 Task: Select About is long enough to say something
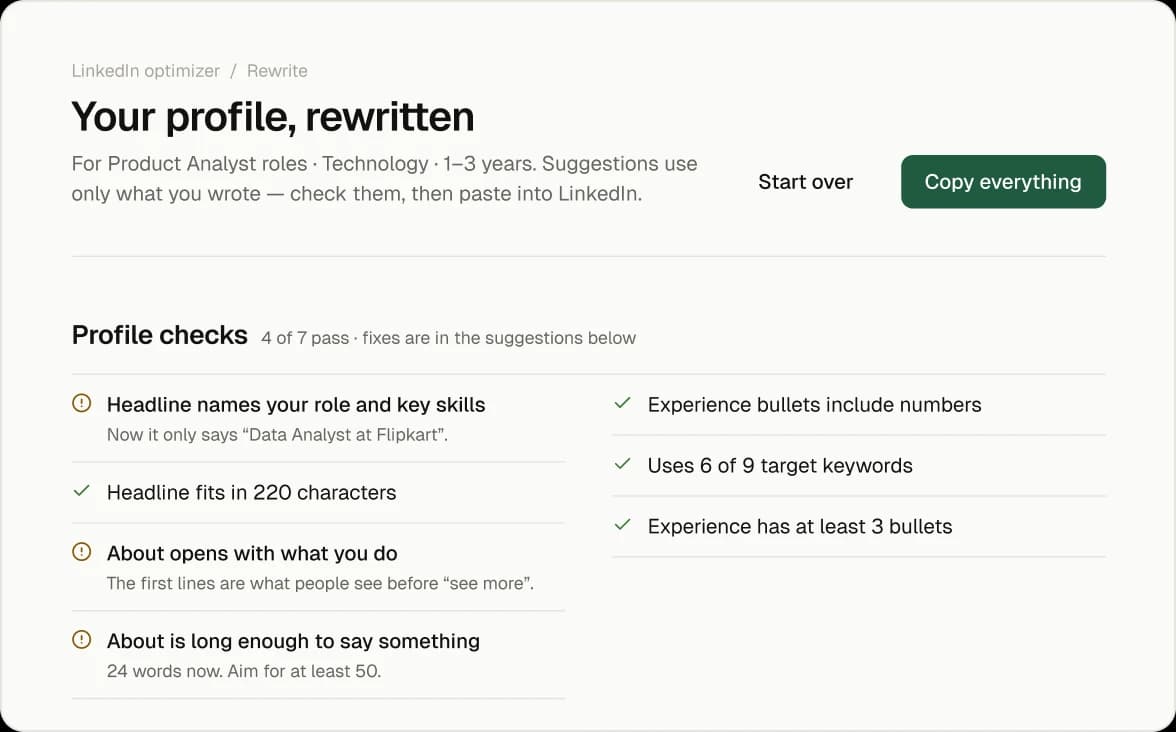pyautogui.click(x=318, y=655)
